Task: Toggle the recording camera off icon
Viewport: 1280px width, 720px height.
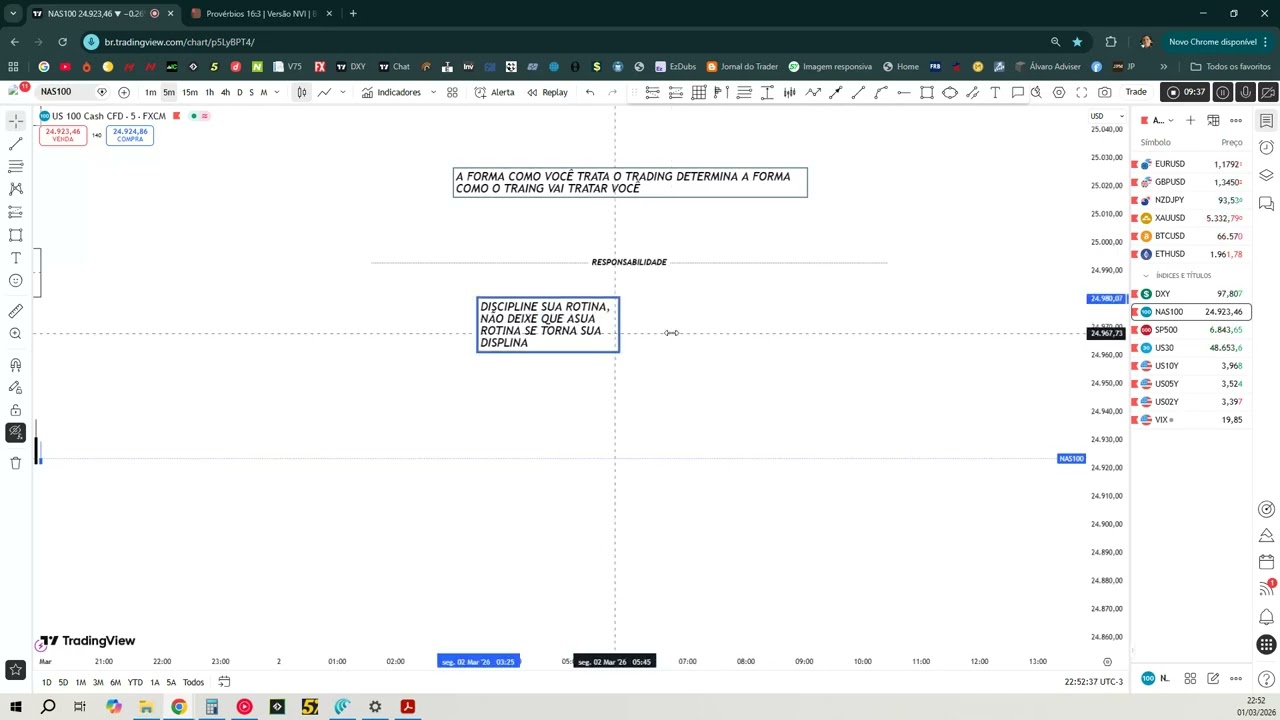Action: tap(1268, 92)
